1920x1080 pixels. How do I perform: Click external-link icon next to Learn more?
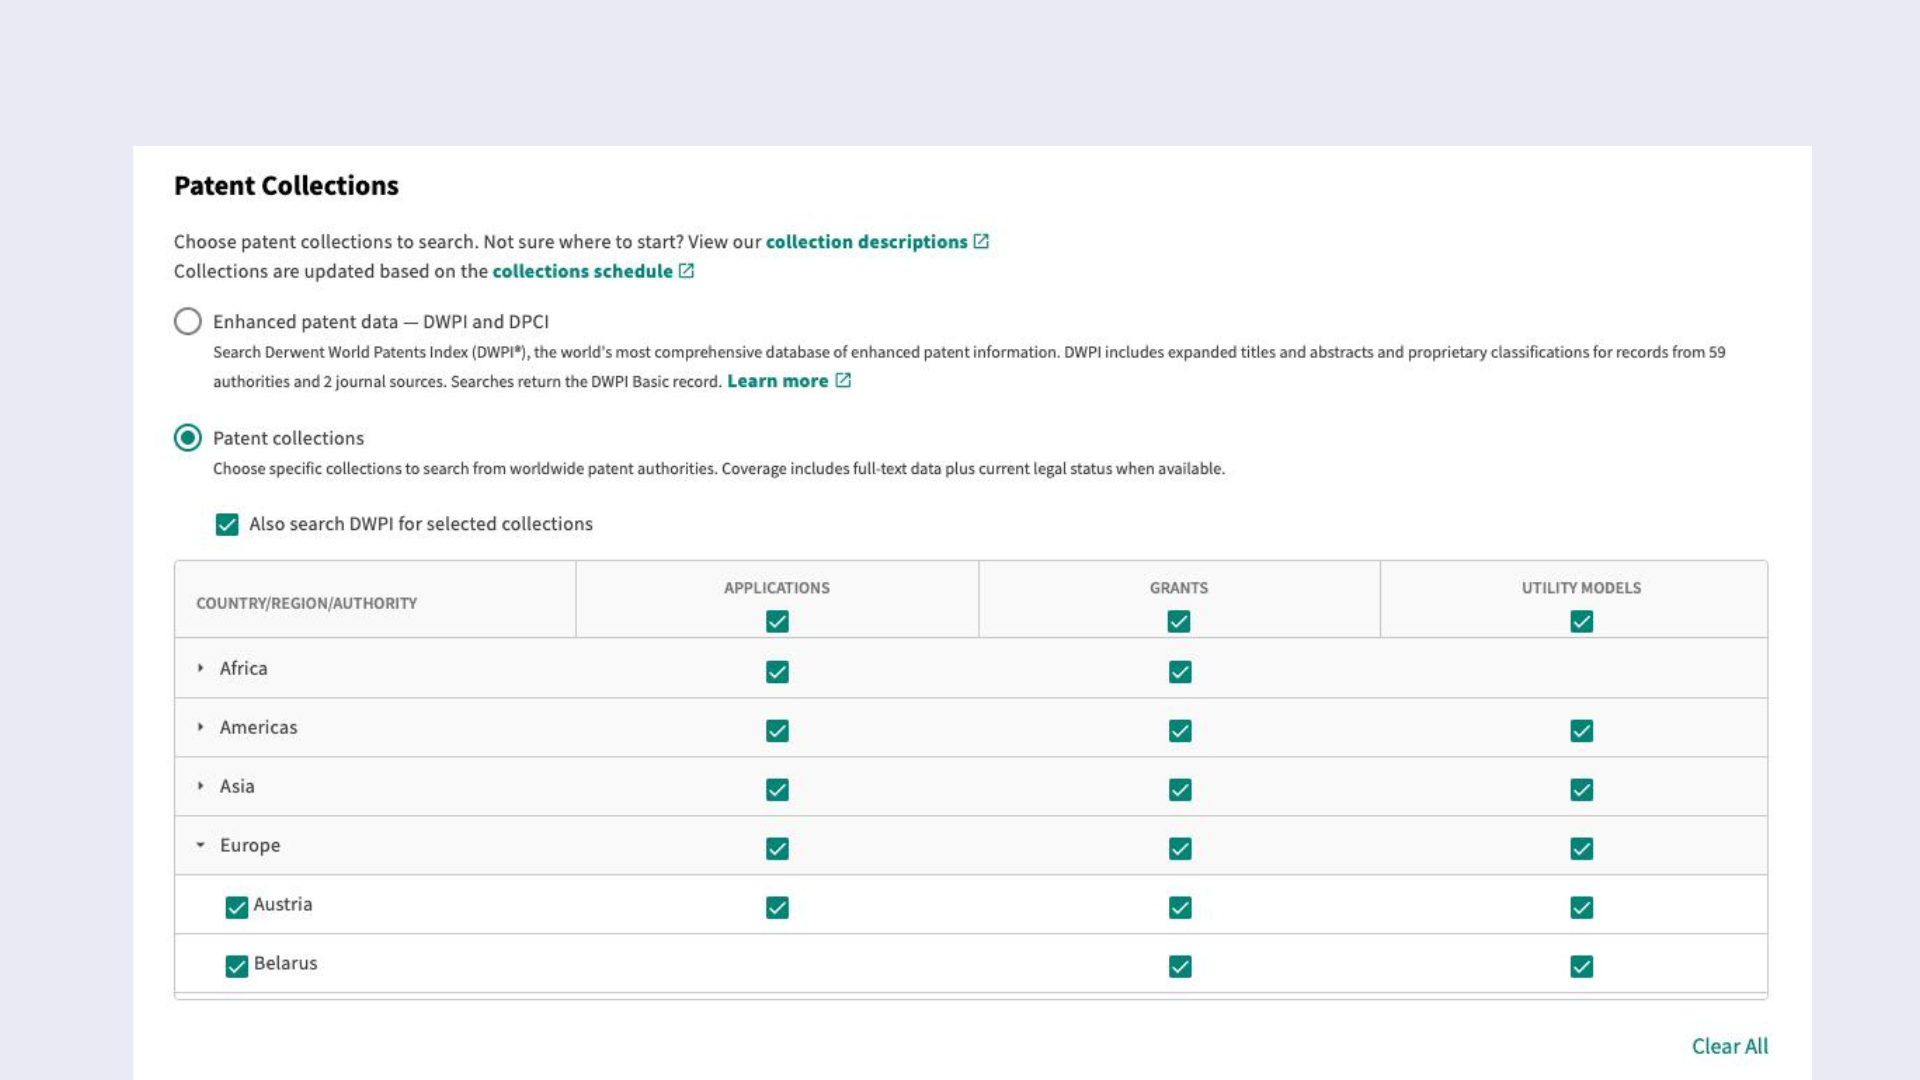[843, 380]
